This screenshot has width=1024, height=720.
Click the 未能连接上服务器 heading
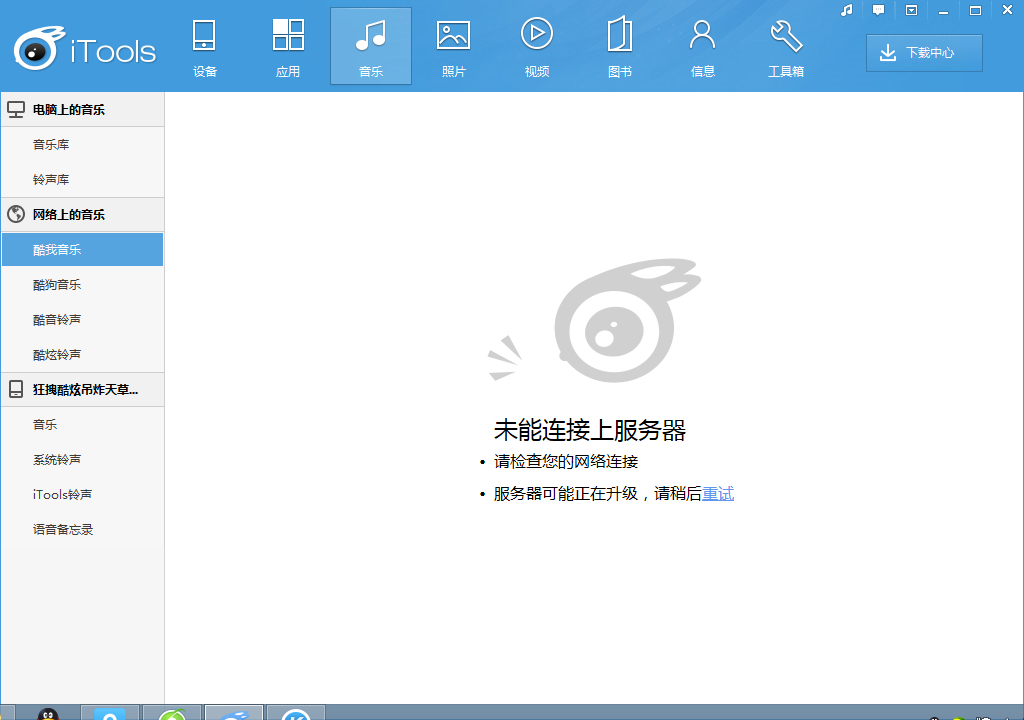point(590,431)
